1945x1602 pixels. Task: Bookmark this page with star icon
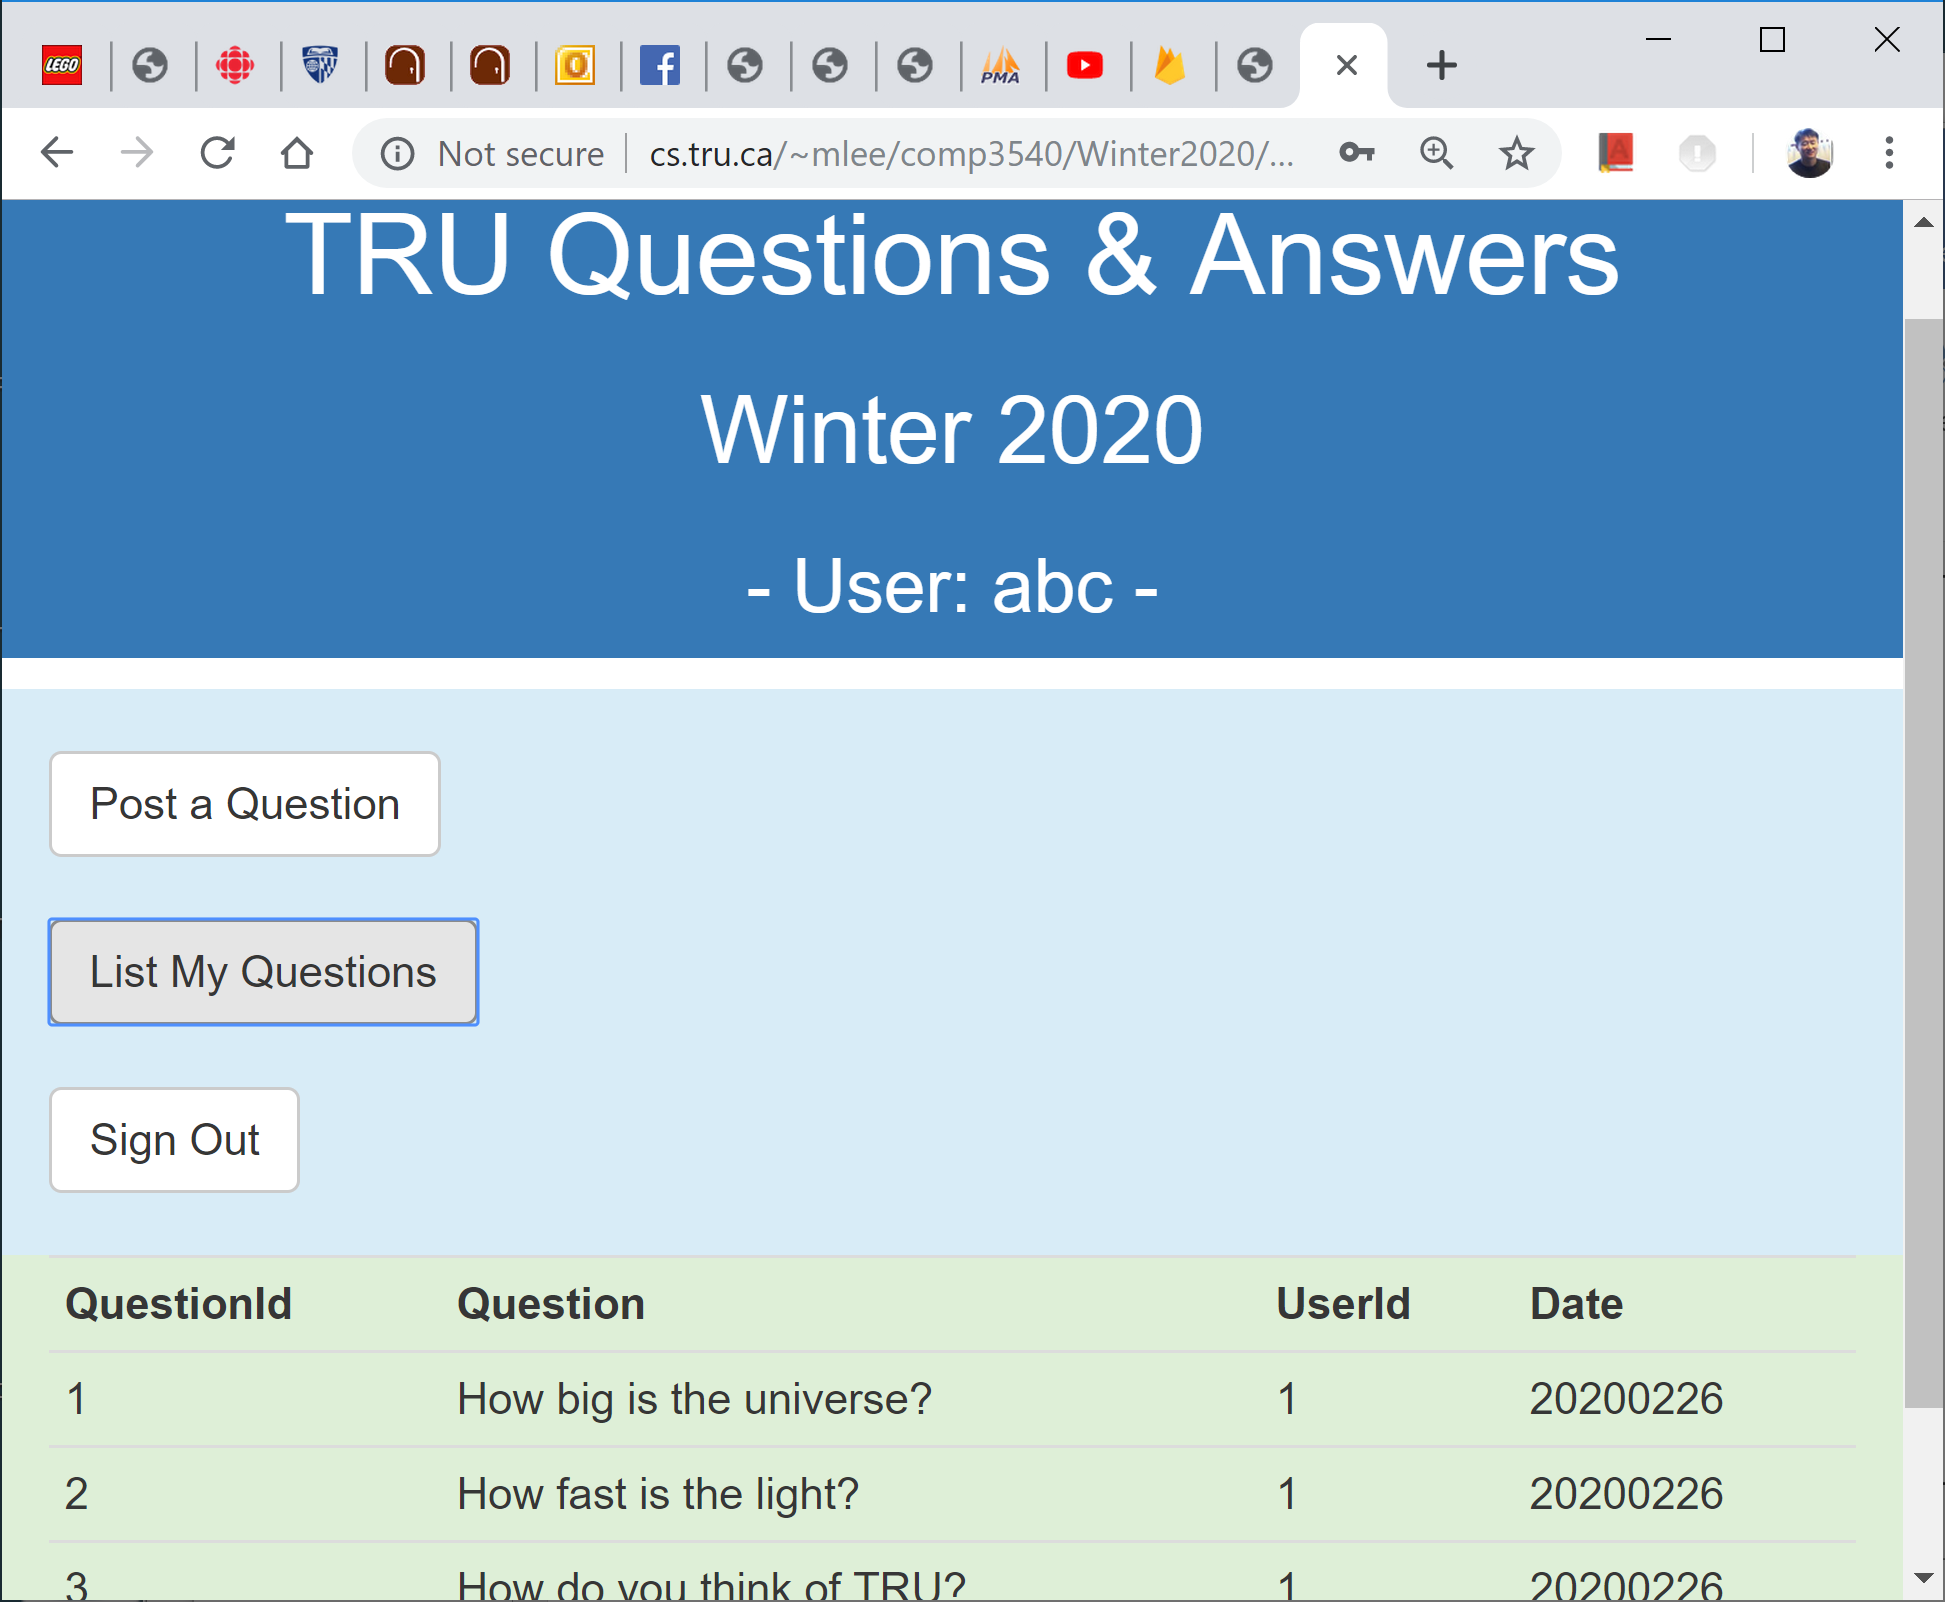(x=1516, y=153)
